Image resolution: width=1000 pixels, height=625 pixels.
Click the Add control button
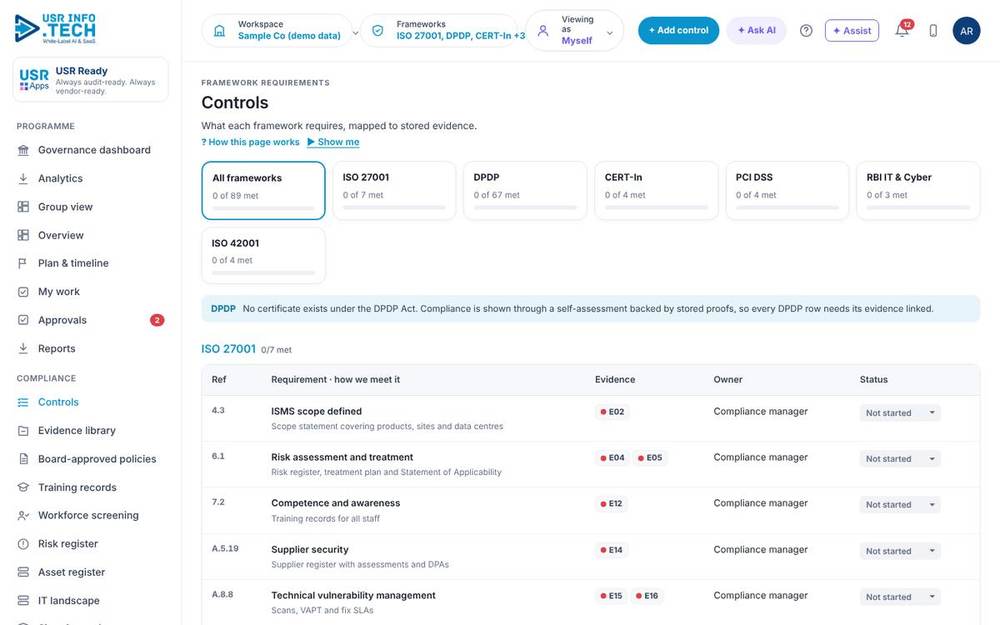click(678, 31)
